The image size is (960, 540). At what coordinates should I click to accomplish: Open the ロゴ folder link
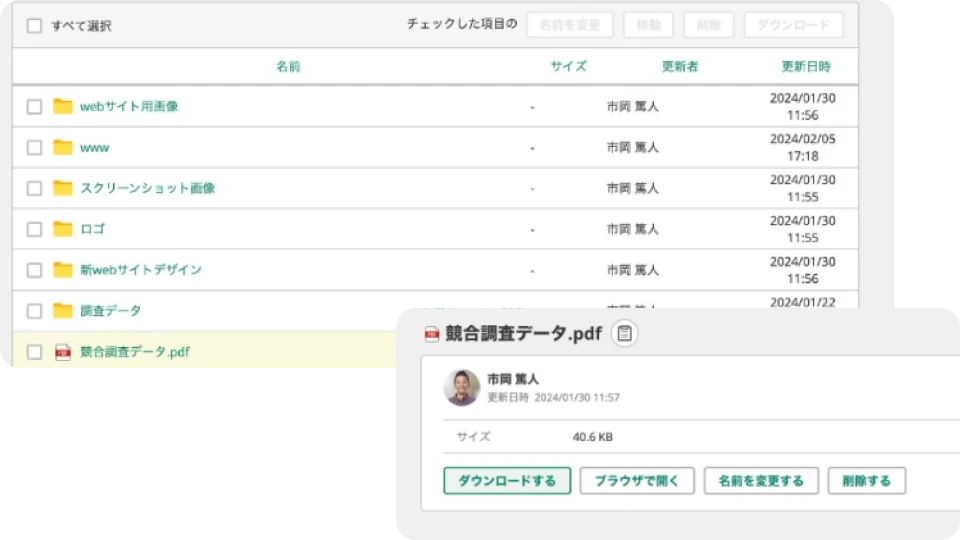(x=92, y=229)
